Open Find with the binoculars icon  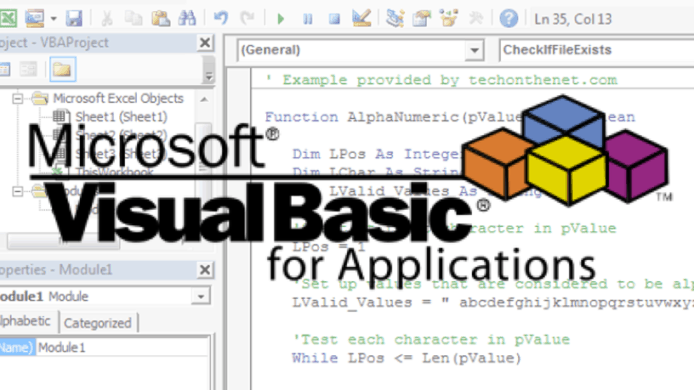pyautogui.click(x=187, y=19)
